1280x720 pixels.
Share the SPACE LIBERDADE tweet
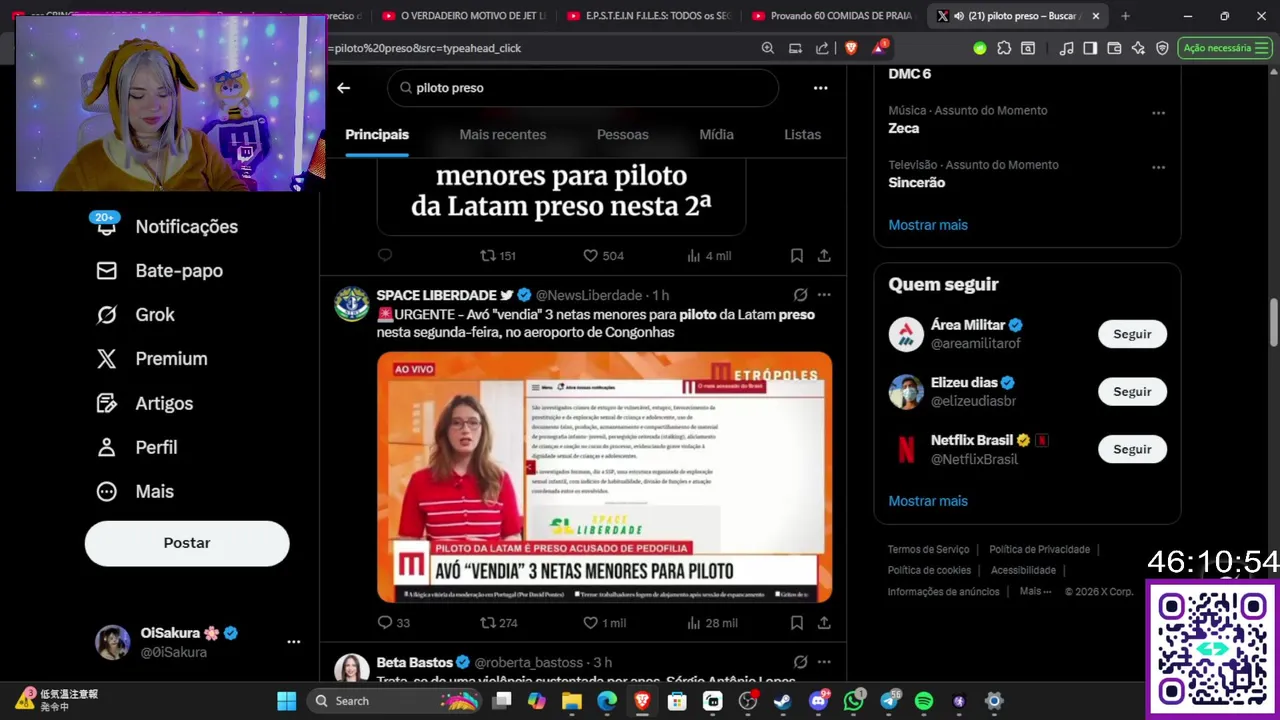tap(824, 623)
